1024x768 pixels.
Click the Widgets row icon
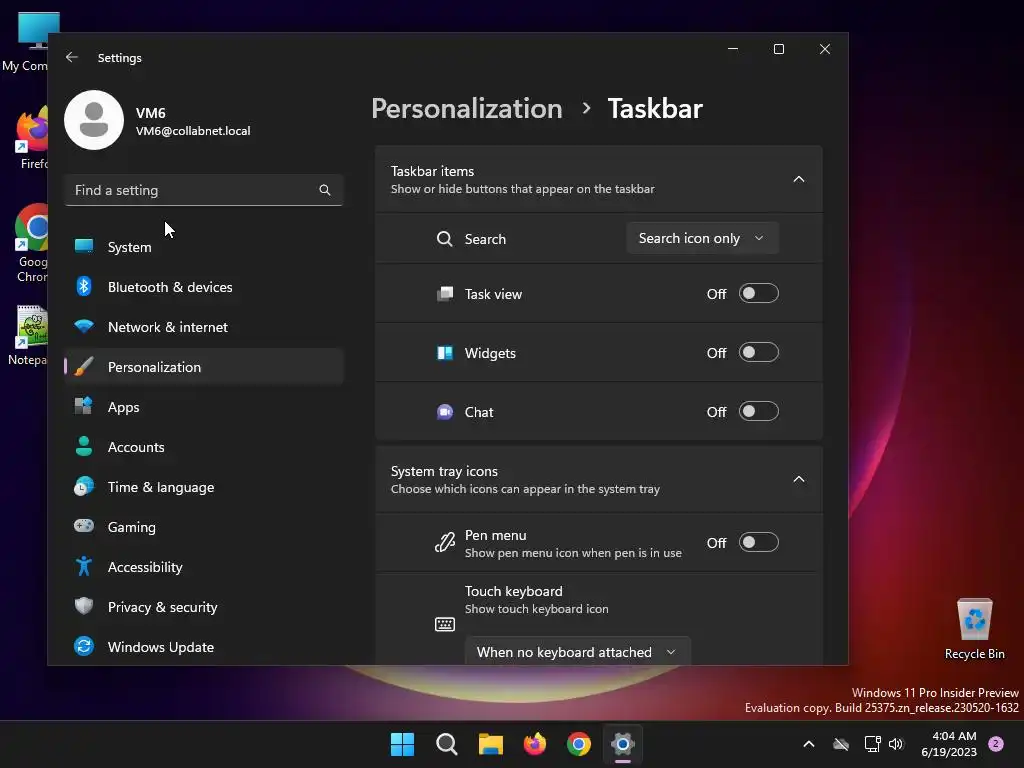tap(444, 353)
